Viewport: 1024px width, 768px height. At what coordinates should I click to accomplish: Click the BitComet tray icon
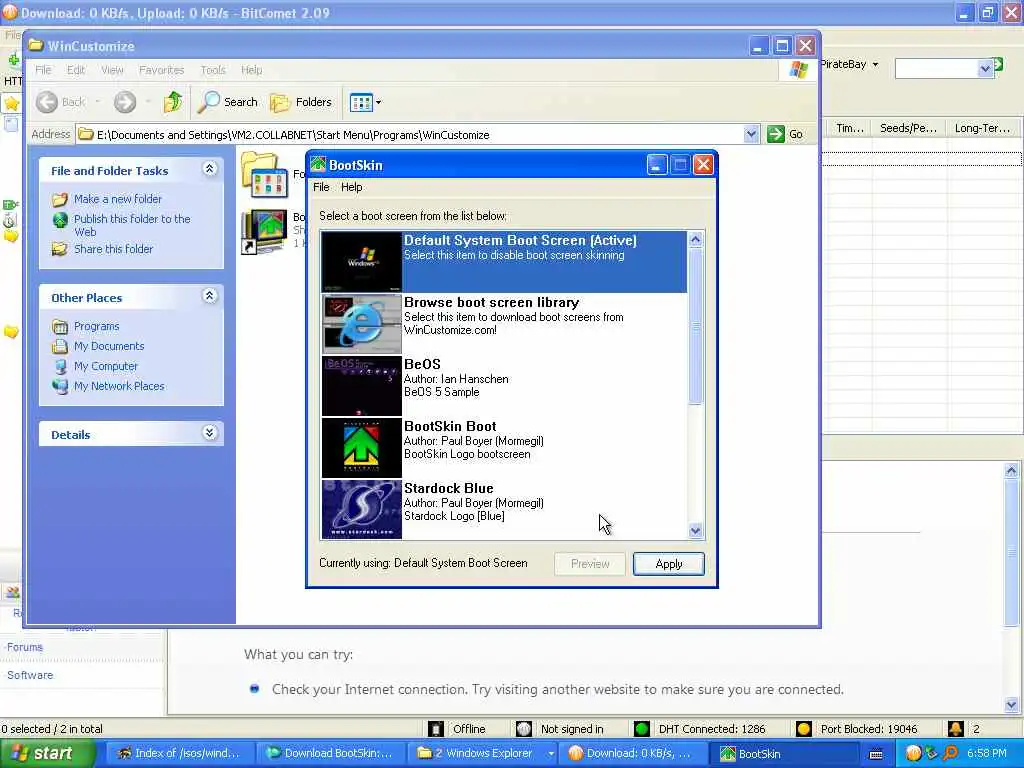tap(914, 754)
